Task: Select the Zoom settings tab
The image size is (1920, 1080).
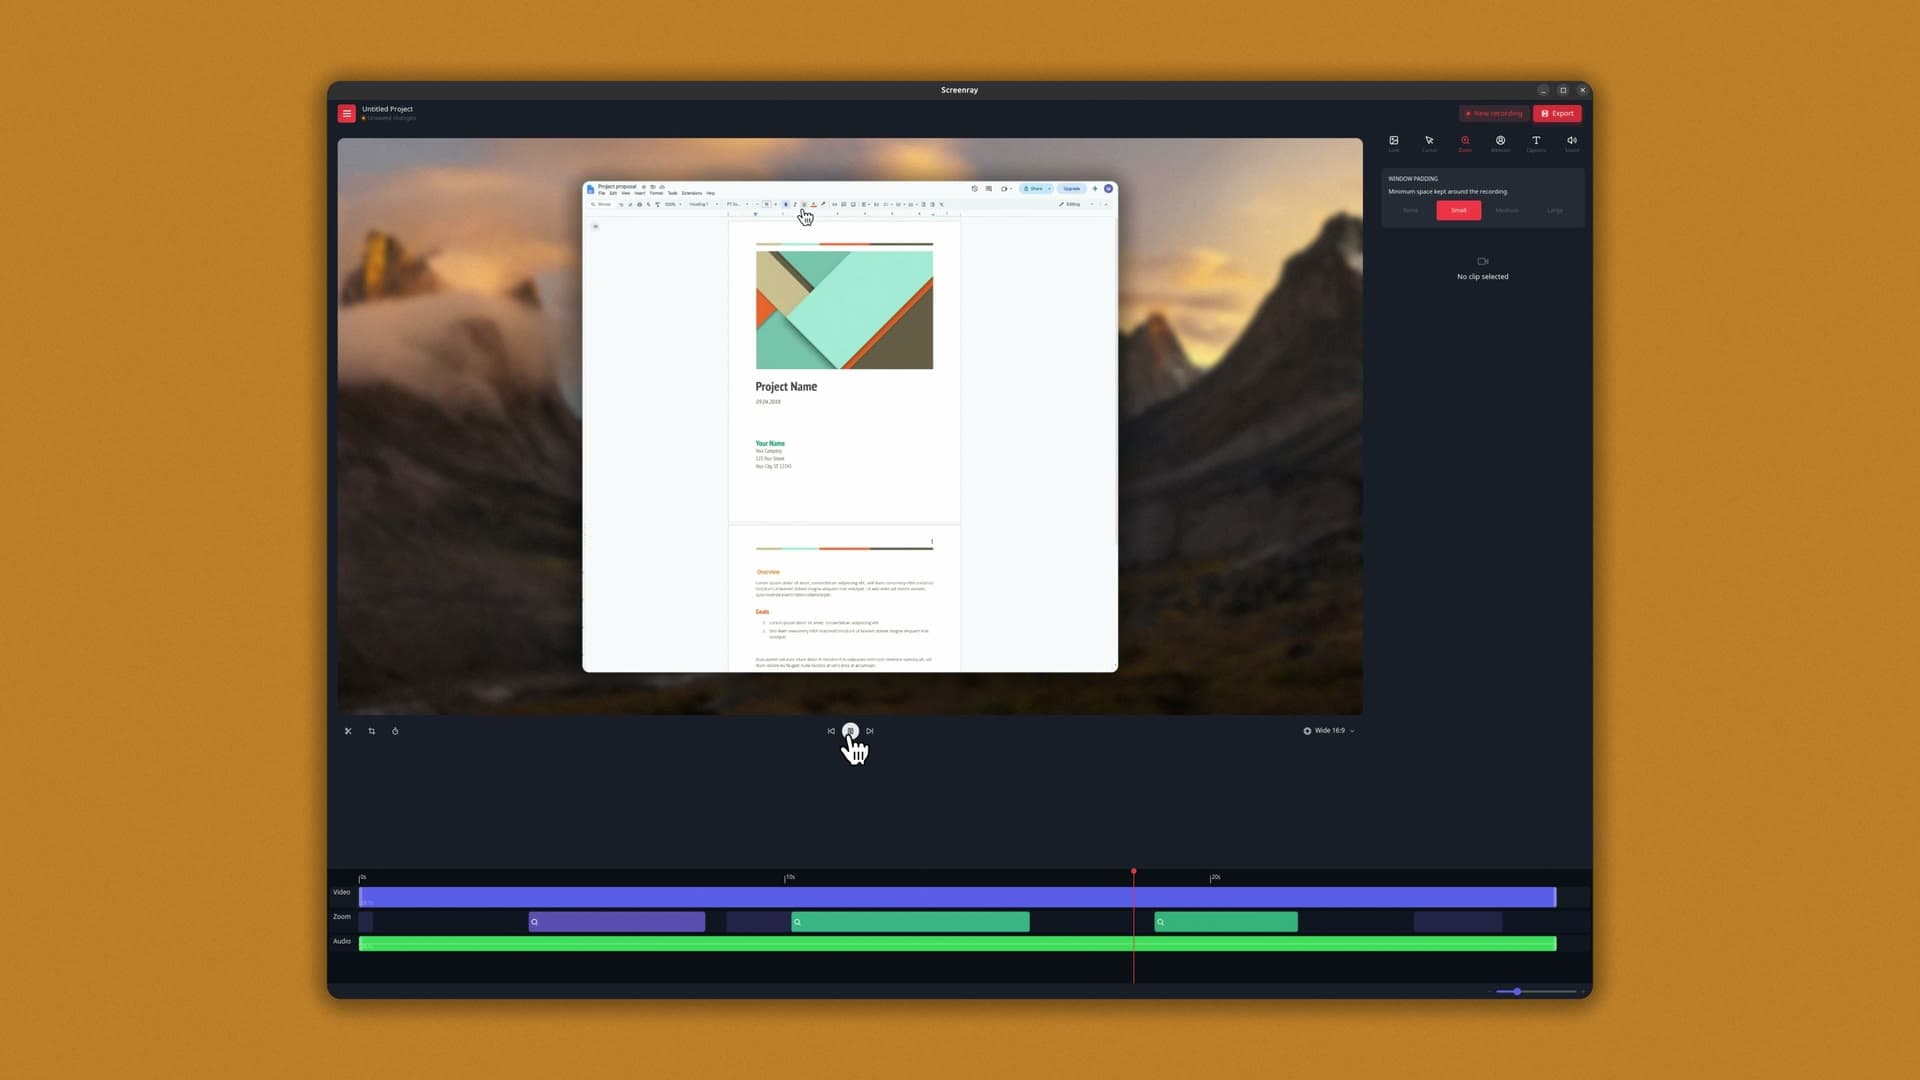Action: click(x=1465, y=143)
